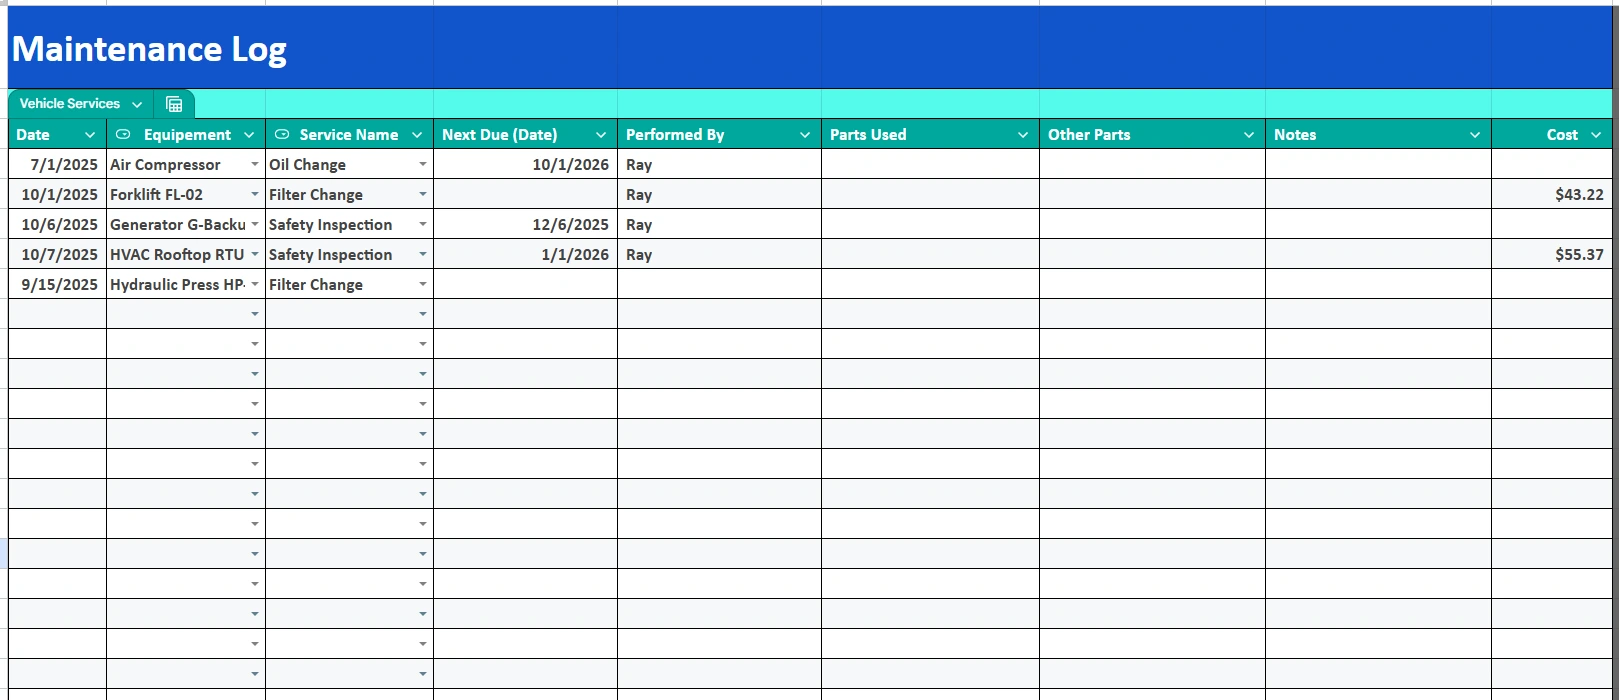
Task: Select the $43.22 cost cell
Action: click(1551, 194)
